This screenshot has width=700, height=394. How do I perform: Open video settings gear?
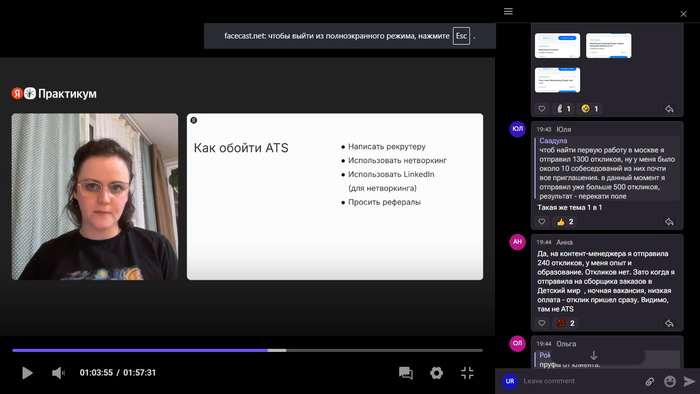pos(436,373)
